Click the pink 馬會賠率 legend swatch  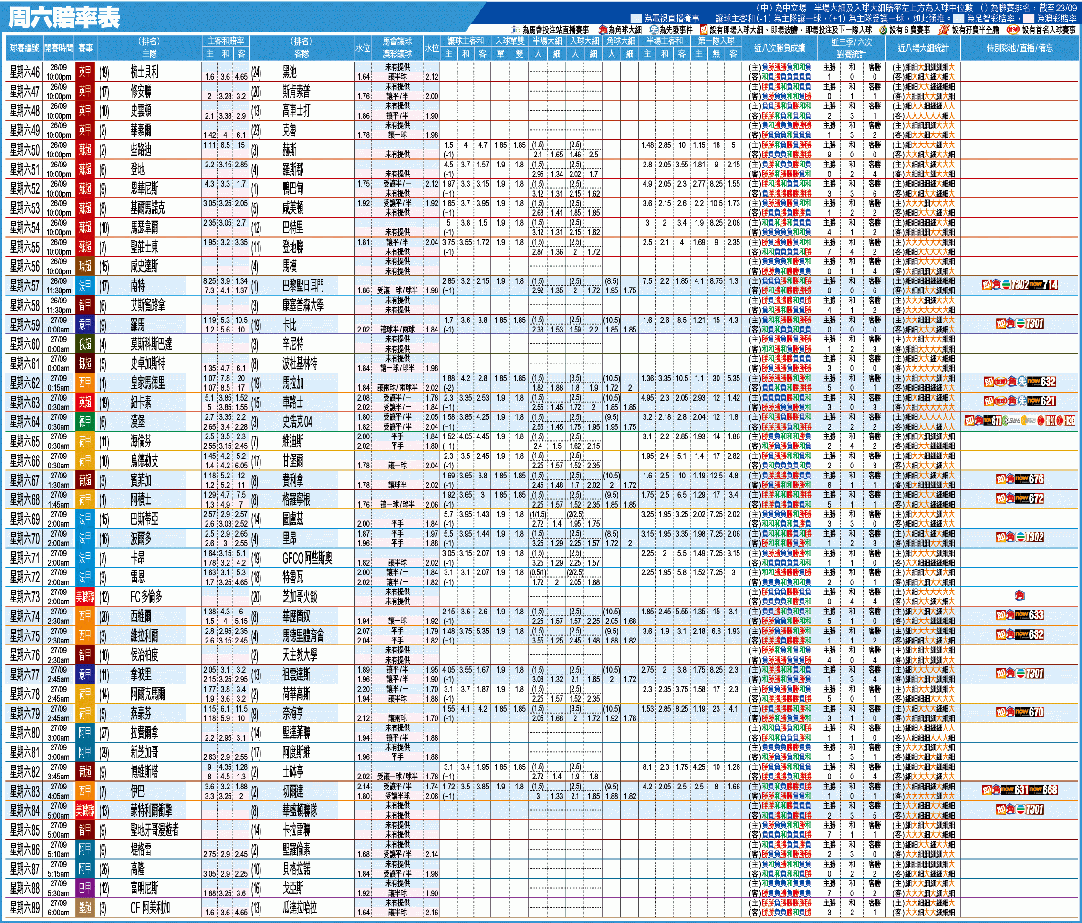pos(1028,19)
